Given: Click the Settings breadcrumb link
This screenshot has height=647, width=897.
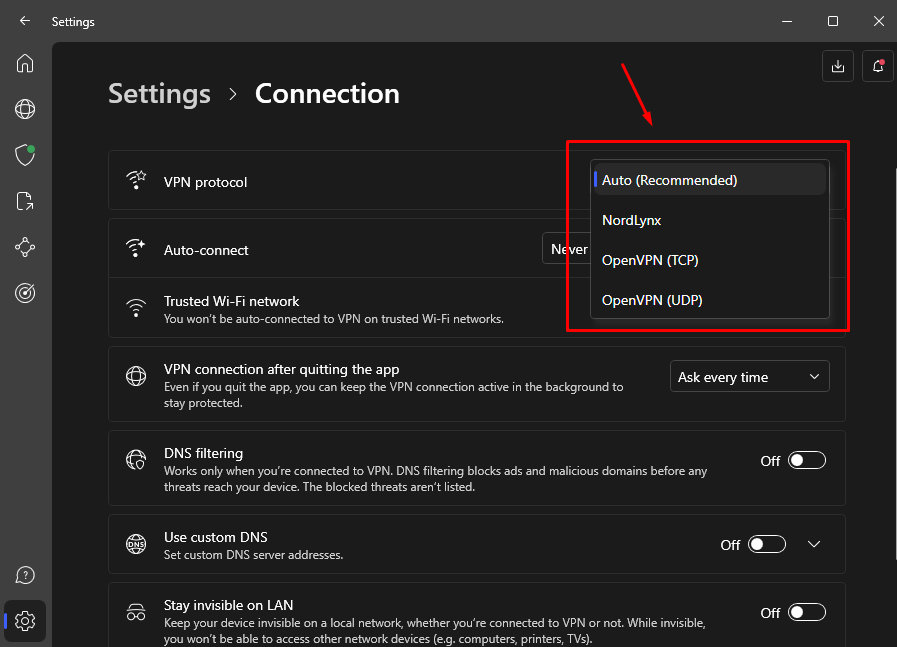Looking at the screenshot, I should click(160, 93).
